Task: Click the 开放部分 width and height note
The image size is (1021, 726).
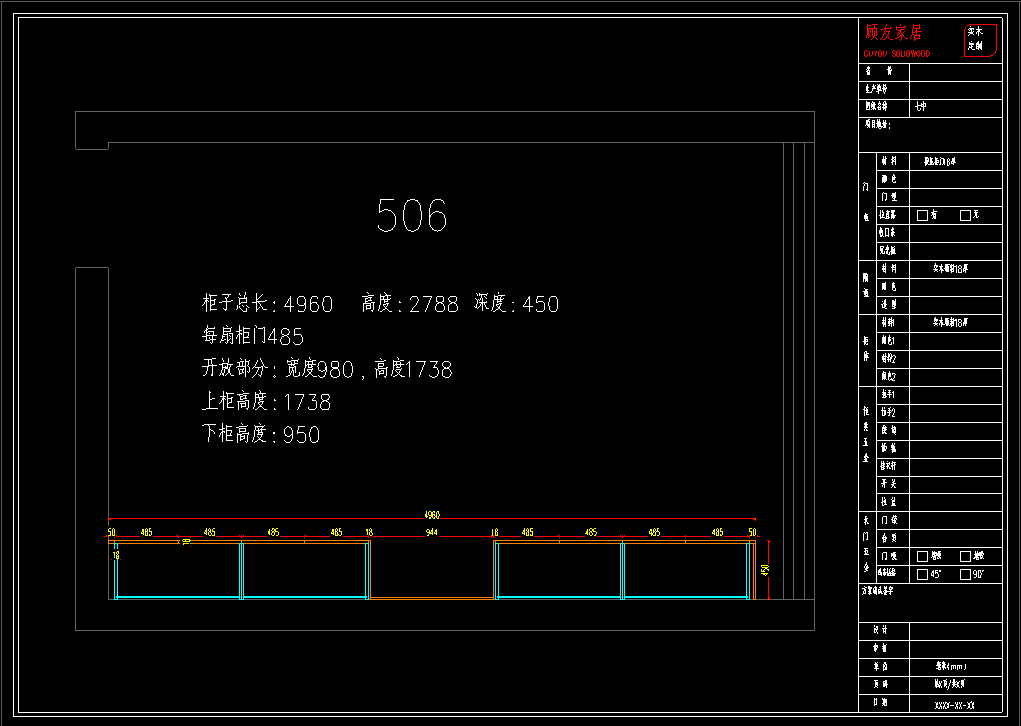Action: pos(327,369)
